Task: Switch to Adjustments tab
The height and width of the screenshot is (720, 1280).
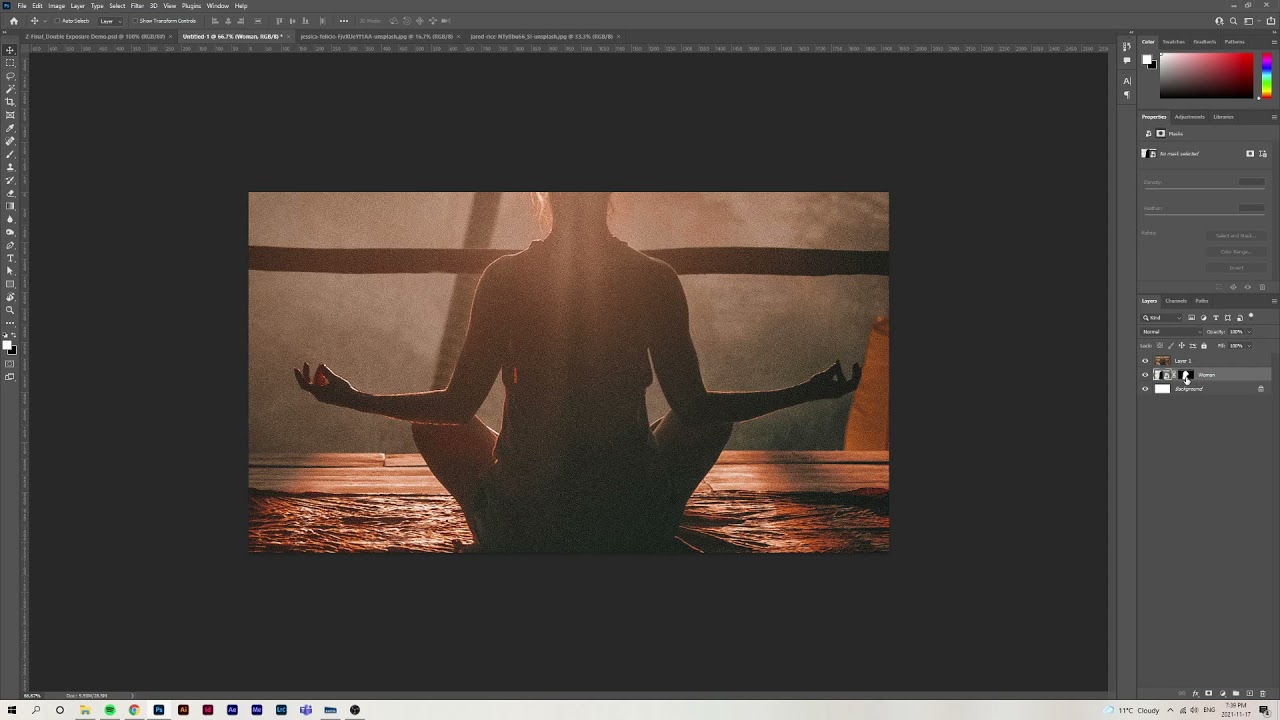Action: tap(1189, 117)
